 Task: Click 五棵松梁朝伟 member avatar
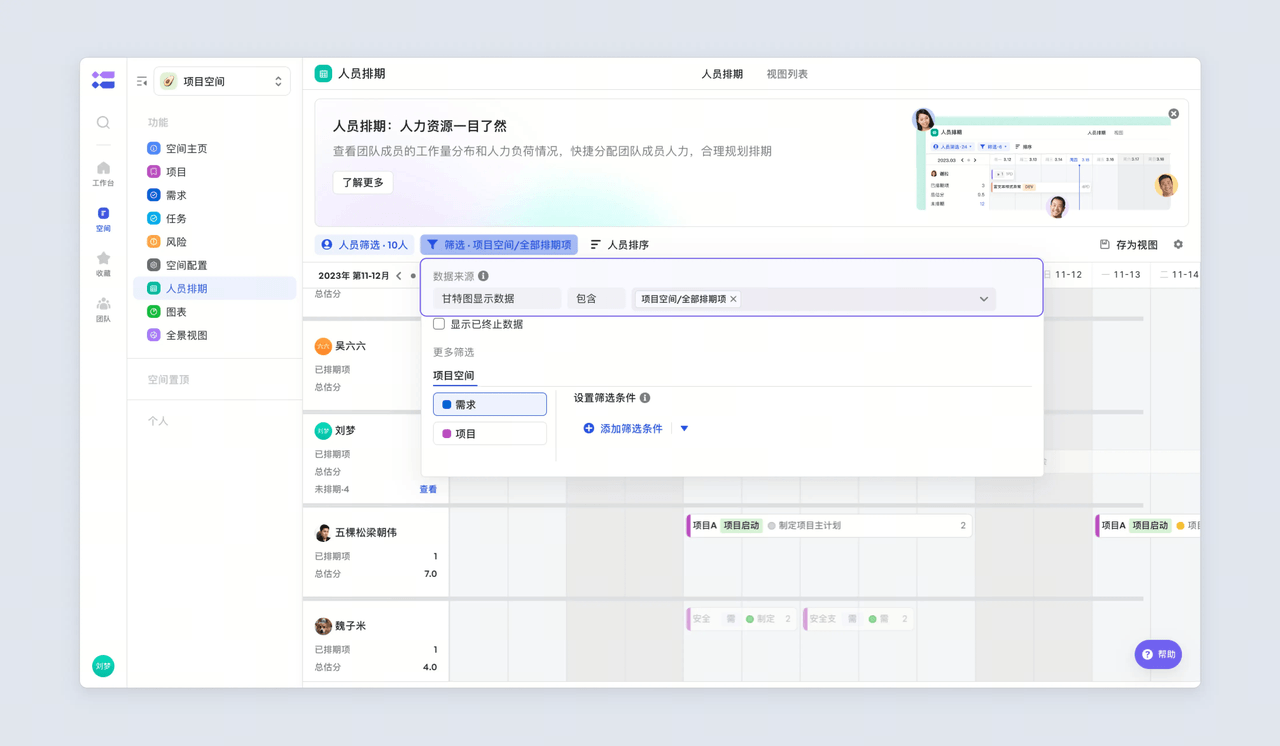coord(323,533)
